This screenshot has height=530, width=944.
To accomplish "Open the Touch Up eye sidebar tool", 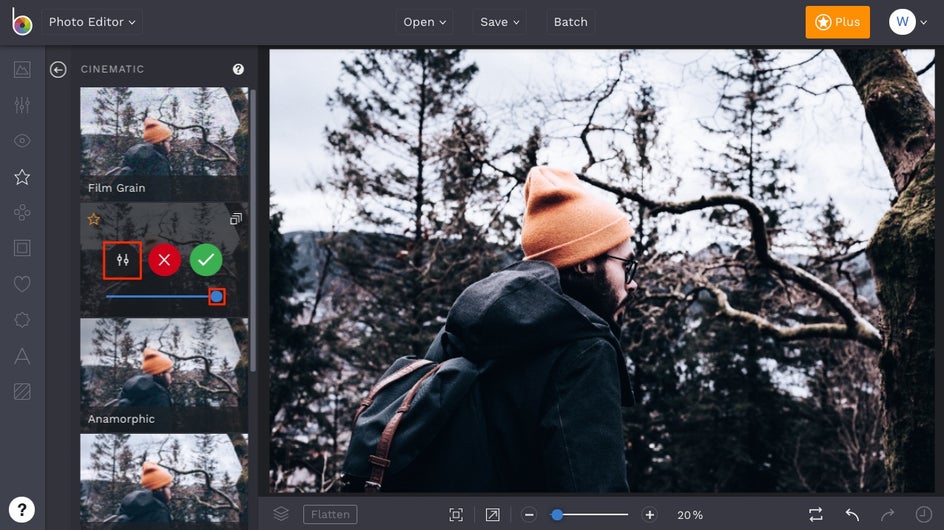I will (22, 141).
